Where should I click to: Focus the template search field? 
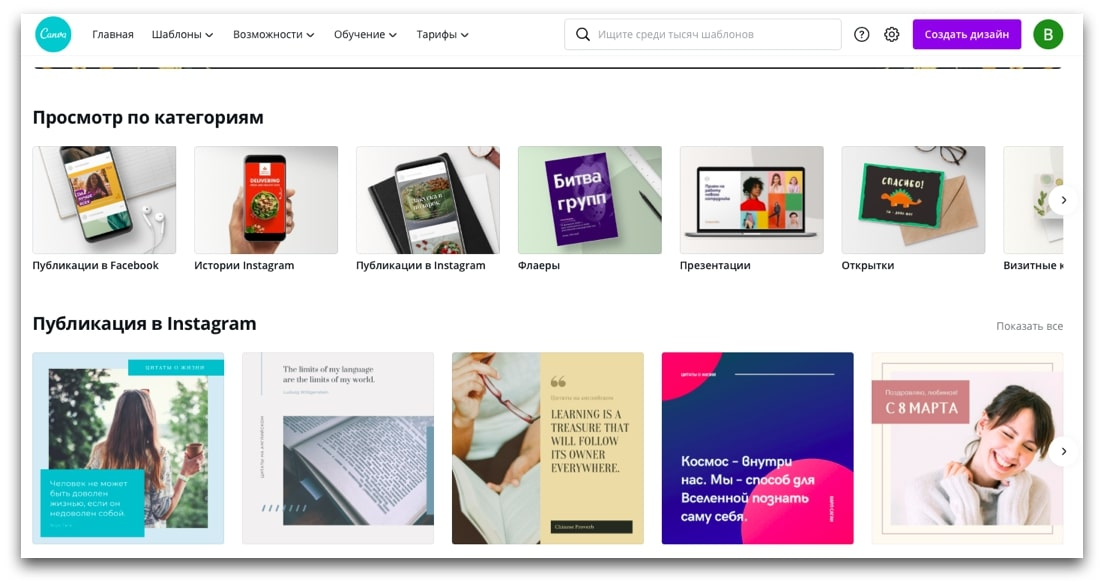click(x=703, y=34)
